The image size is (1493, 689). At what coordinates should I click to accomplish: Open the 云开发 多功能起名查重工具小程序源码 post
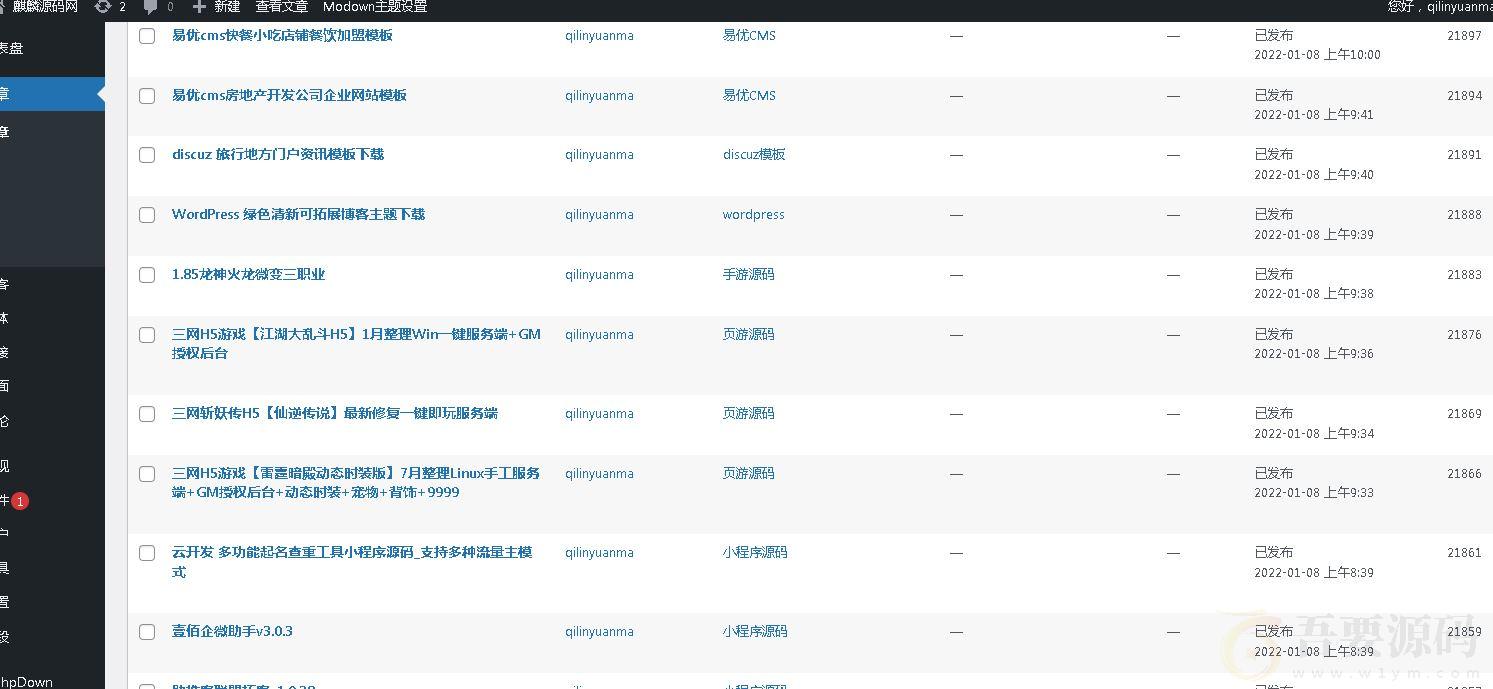click(352, 561)
